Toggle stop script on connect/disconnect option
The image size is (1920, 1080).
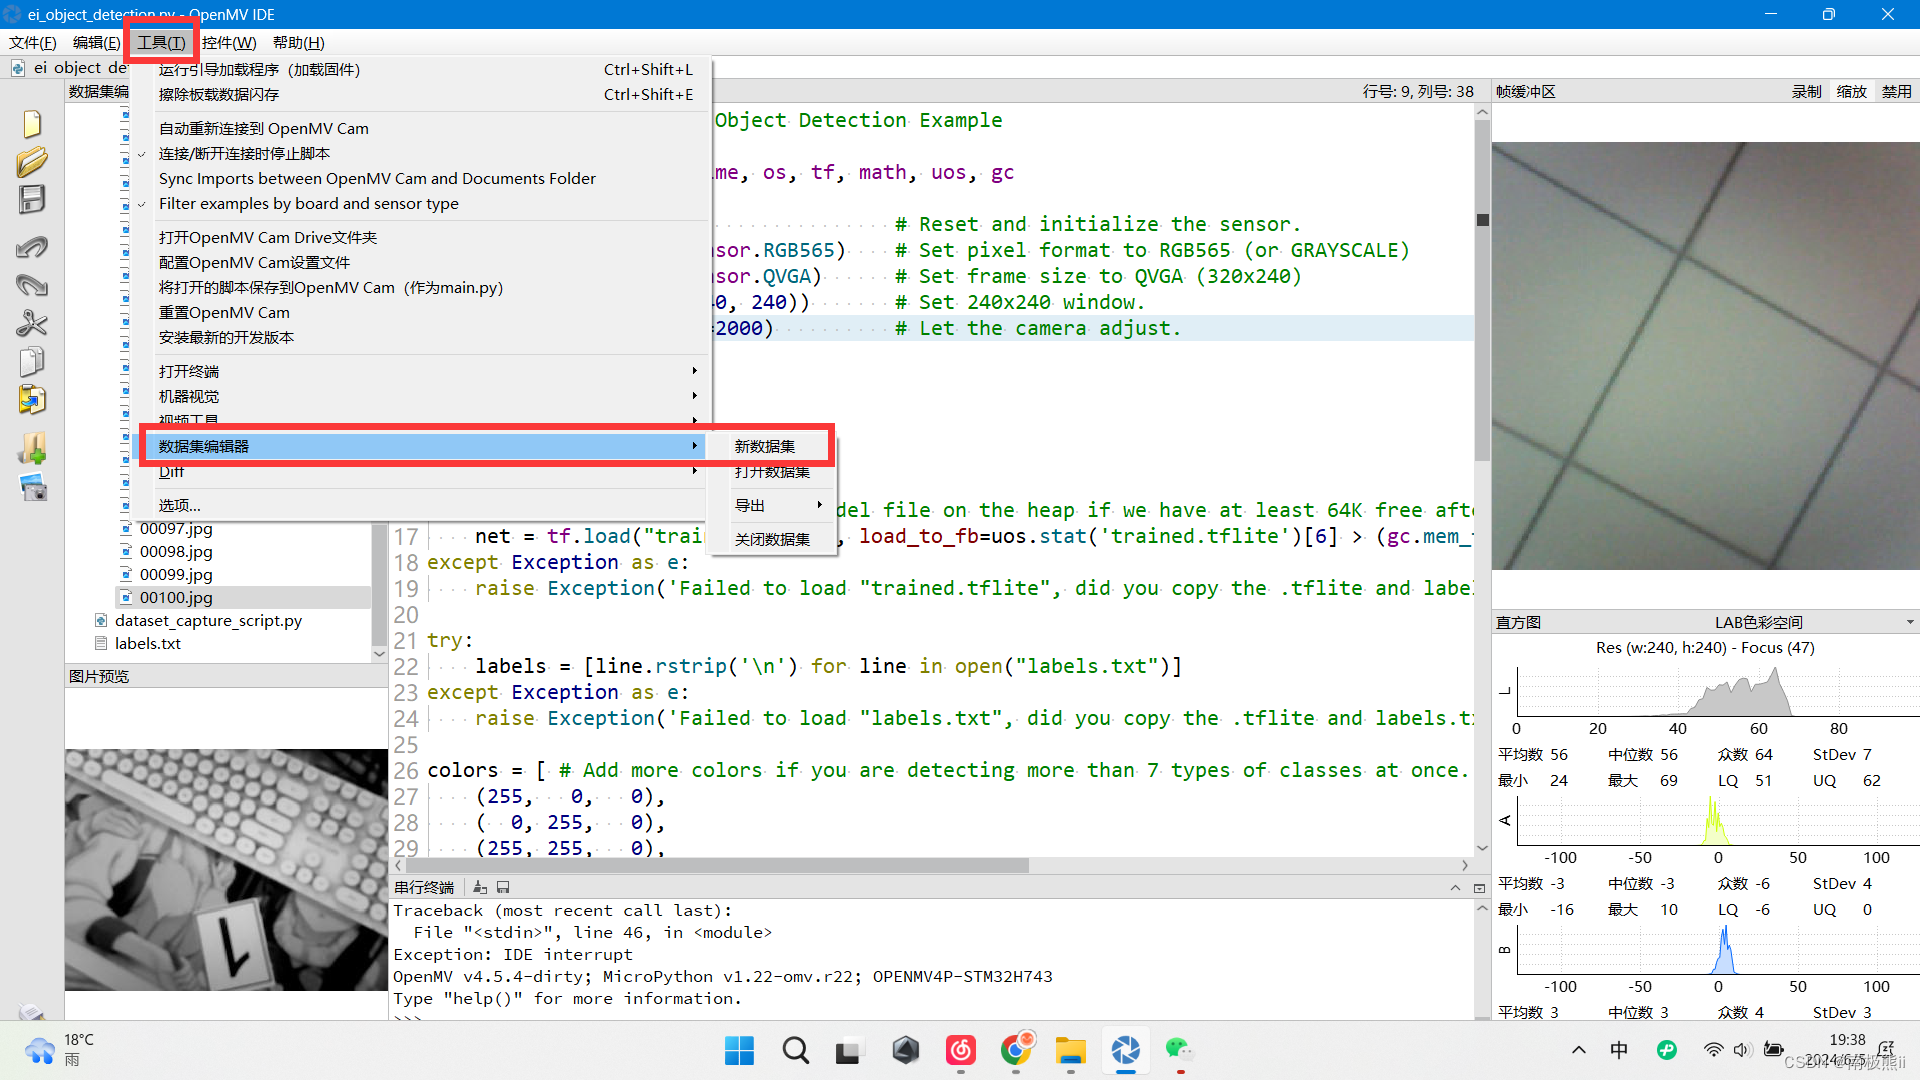coord(244,153)
